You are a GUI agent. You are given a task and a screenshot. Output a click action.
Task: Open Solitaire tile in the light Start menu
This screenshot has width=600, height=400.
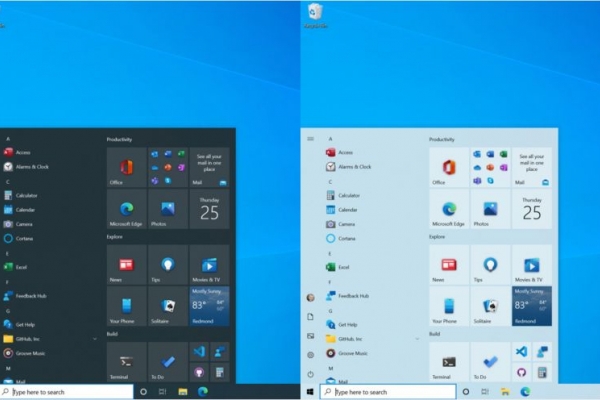491,306
